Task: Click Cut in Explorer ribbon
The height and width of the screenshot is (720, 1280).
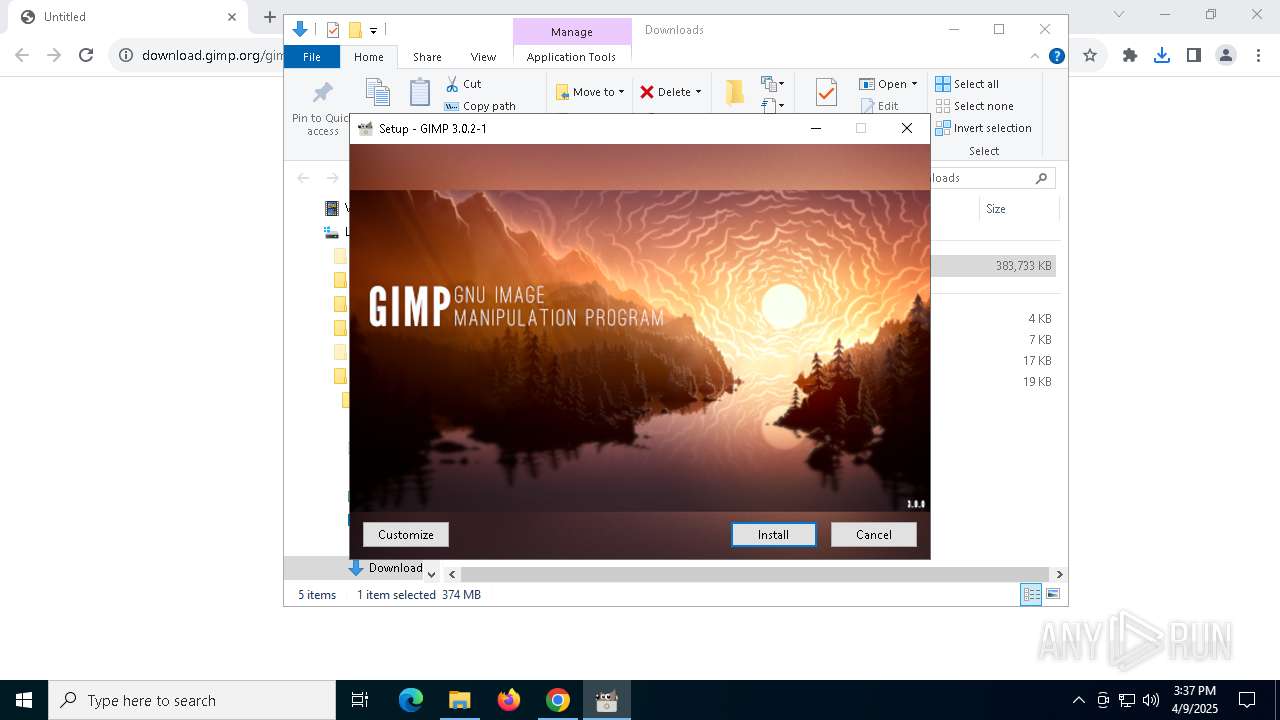Action: click(463, 84)
